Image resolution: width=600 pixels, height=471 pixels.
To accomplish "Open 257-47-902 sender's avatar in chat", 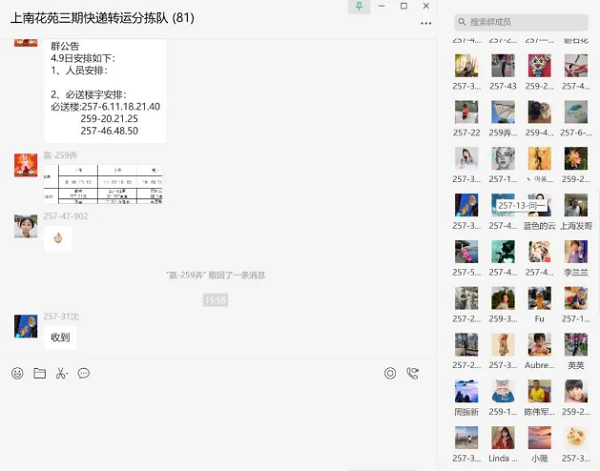I will coord(26,226).
